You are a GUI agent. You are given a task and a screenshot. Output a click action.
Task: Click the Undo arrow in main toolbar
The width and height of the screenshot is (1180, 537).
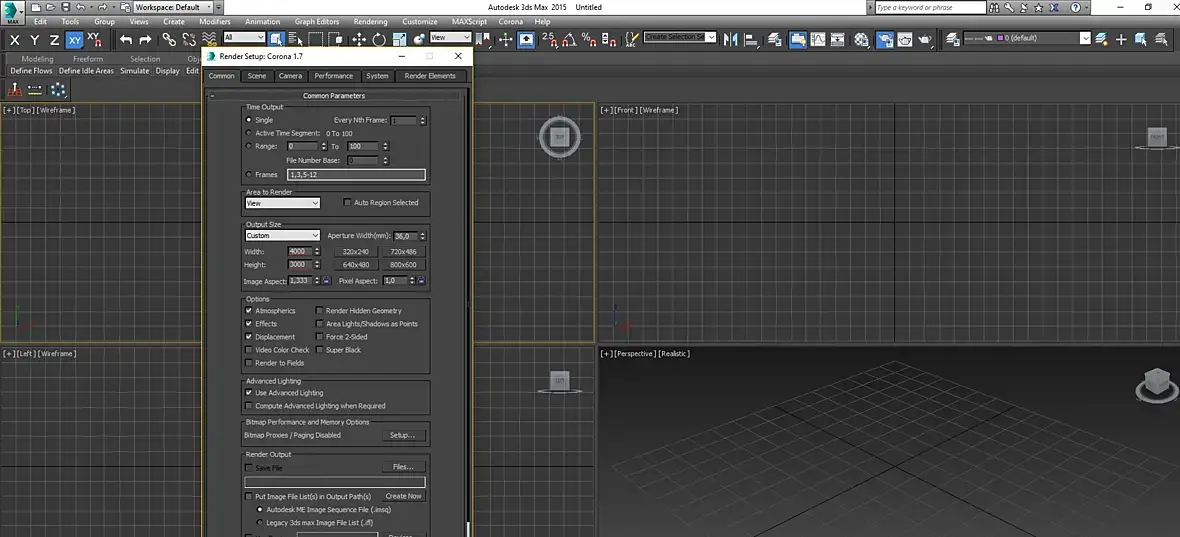tap(126, 40)
